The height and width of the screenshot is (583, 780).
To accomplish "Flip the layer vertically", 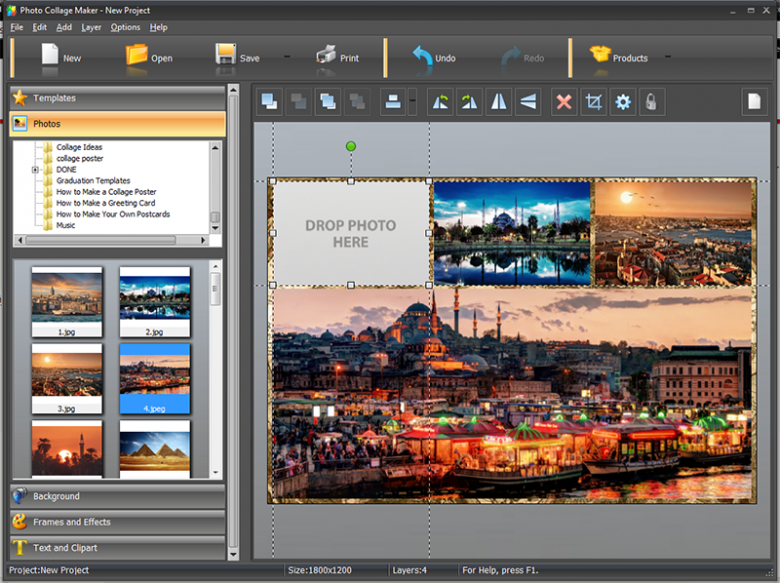I will [528, 102].
